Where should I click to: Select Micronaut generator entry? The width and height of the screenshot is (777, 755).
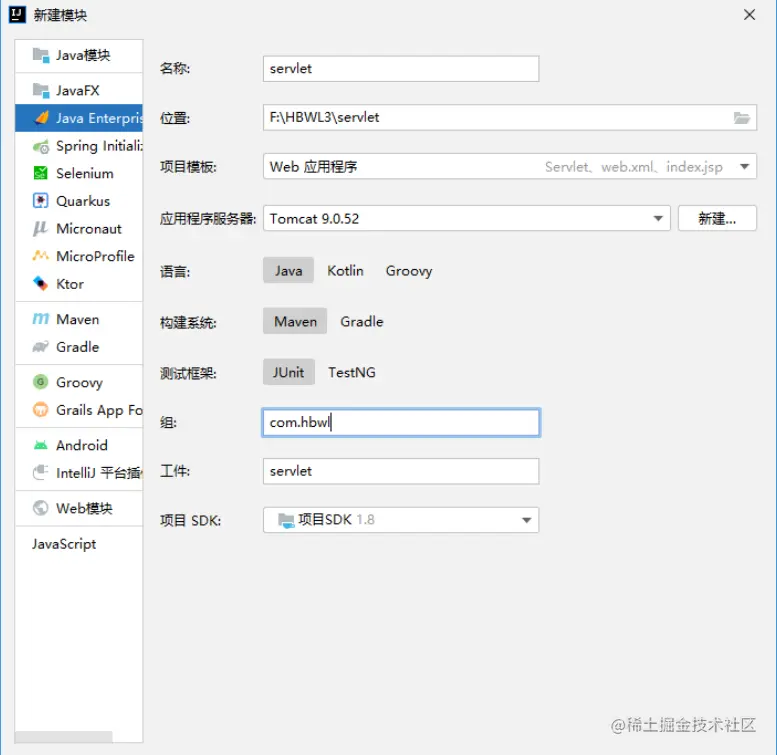click(79, 229)
